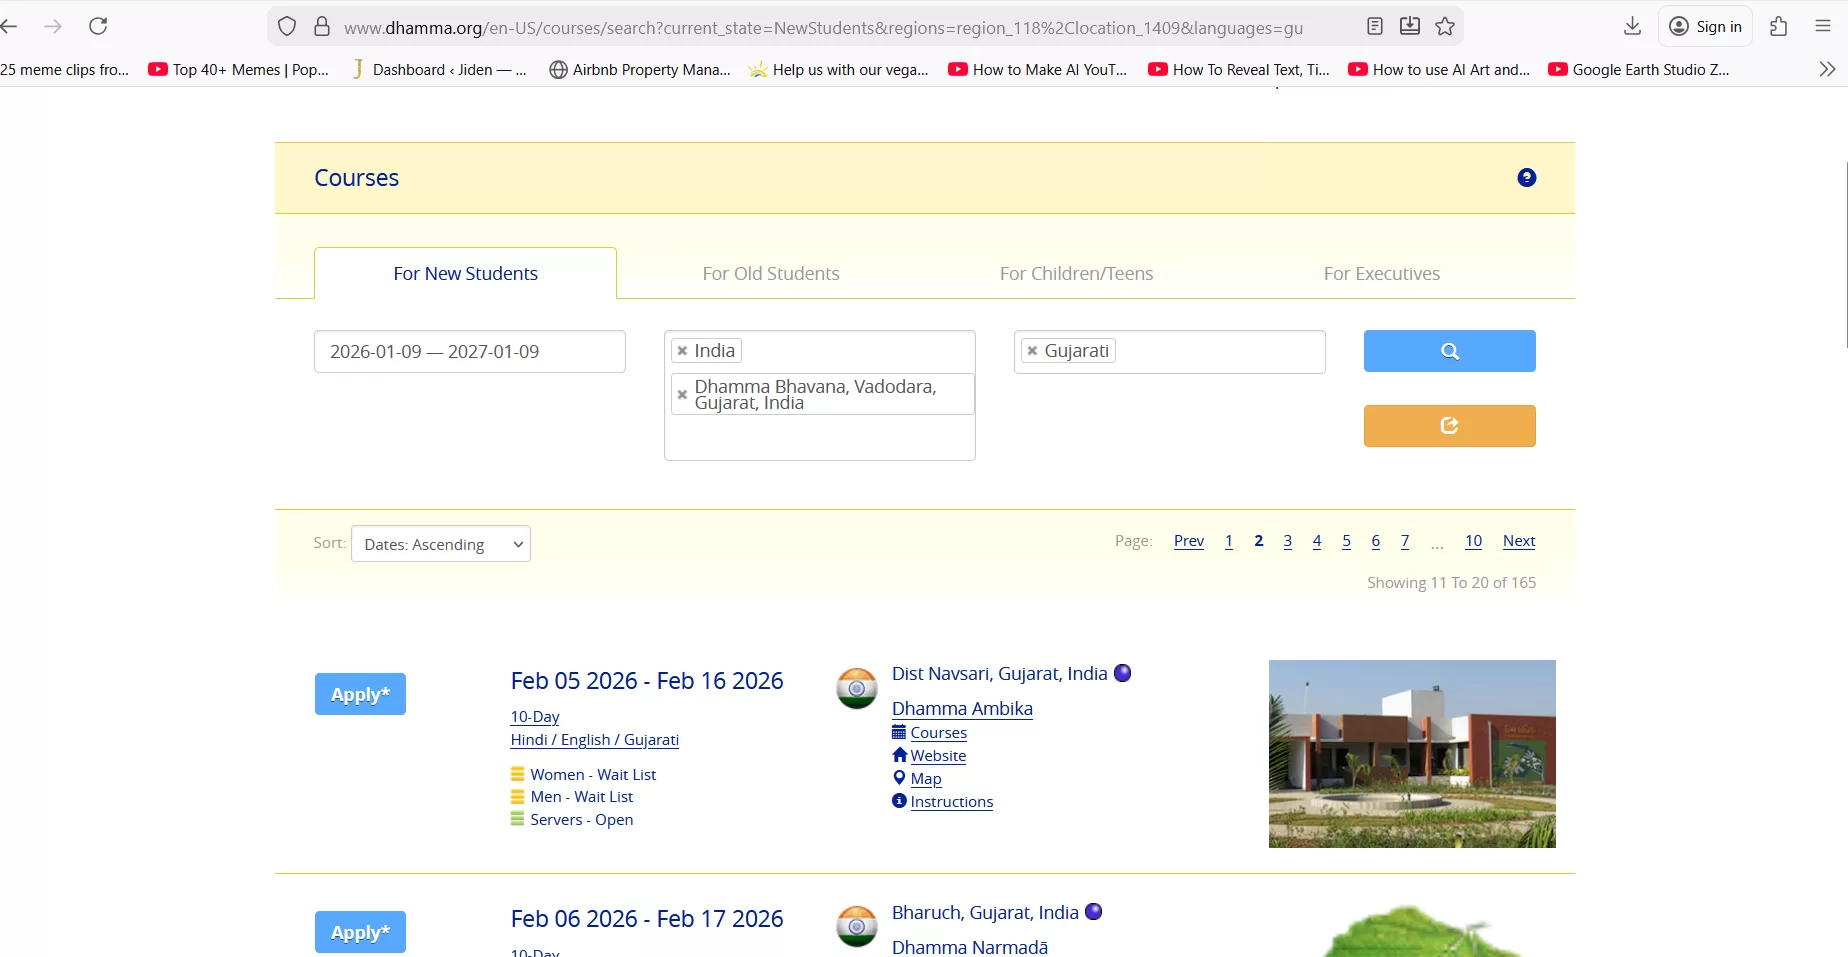Click the blue search magnifier button
The height and width of the screenshot is (957, 1848).
pos(1449,351)
